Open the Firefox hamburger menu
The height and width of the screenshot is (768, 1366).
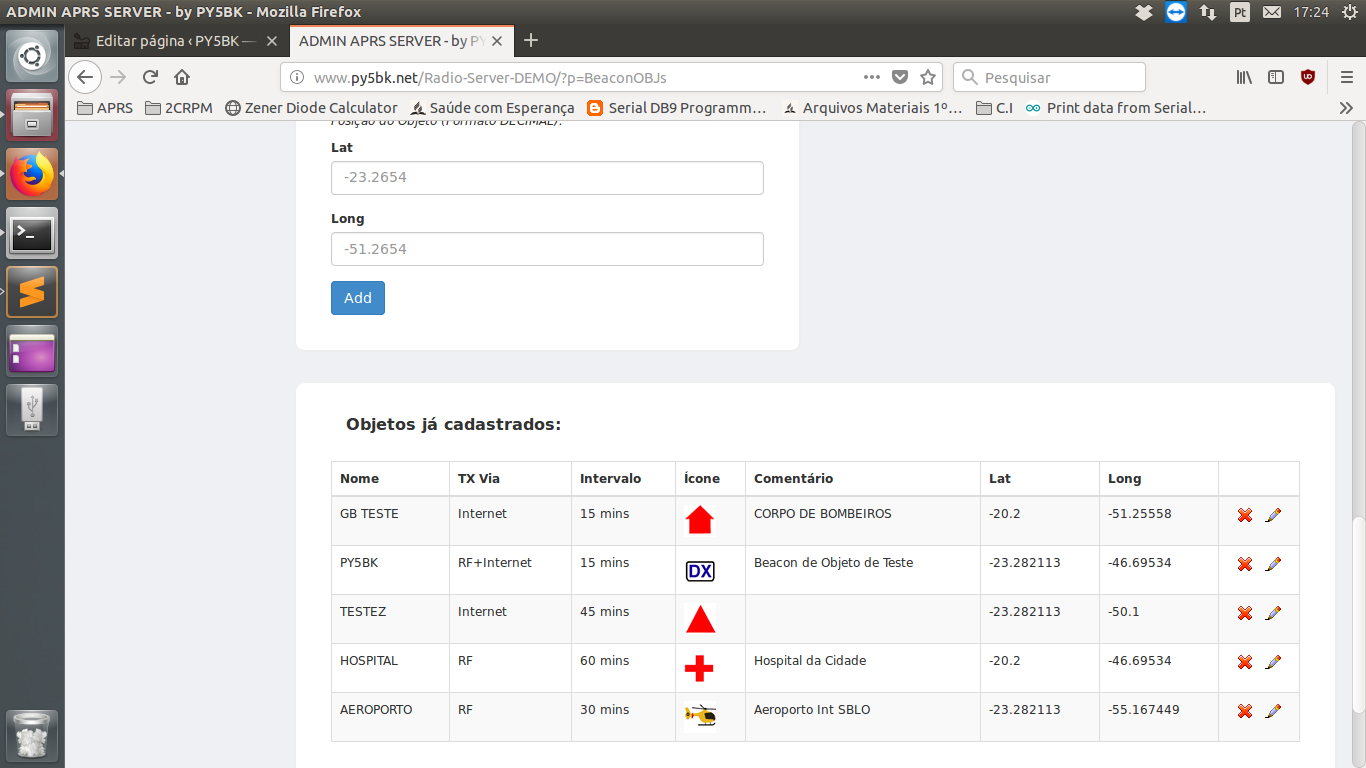click(x=1346, y=77)
